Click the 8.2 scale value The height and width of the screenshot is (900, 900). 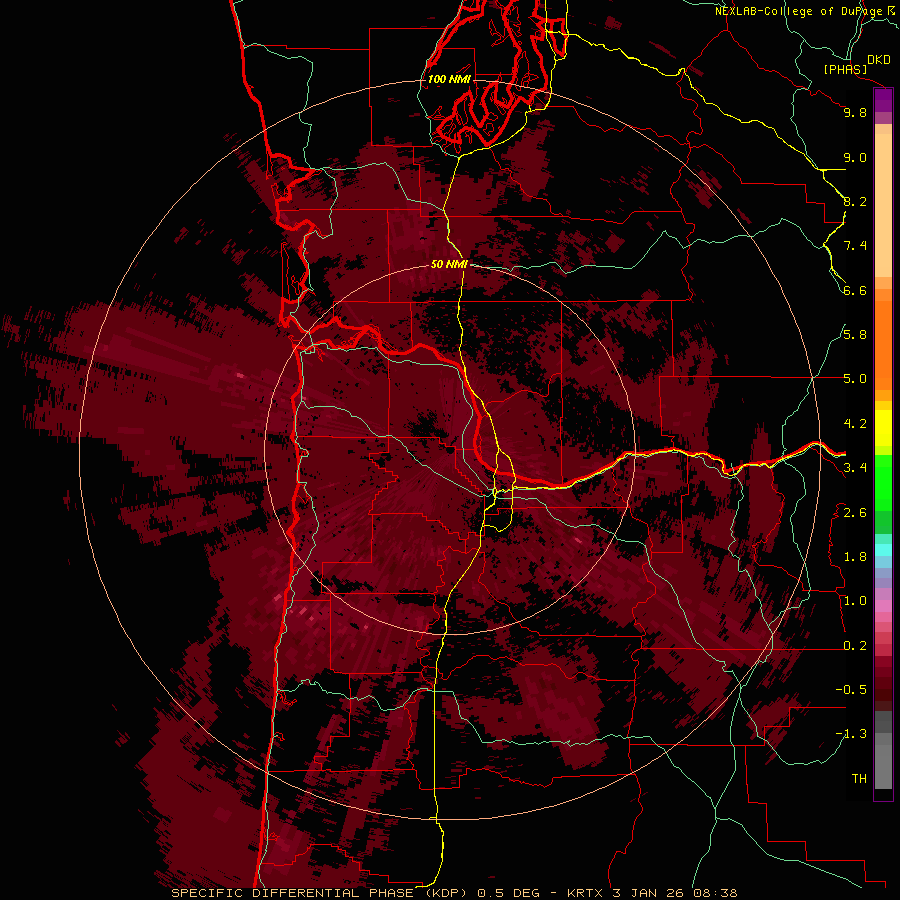(x=855, y=201)
